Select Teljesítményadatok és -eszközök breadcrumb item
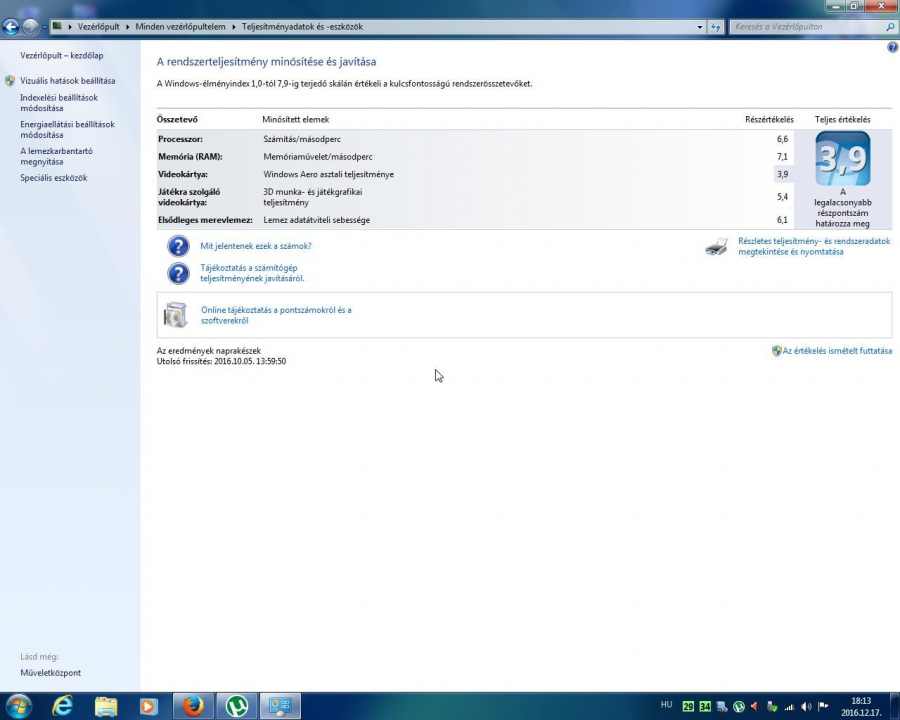Image resolution: width=900 pixels, height=720 pixels. click(302, 27)
